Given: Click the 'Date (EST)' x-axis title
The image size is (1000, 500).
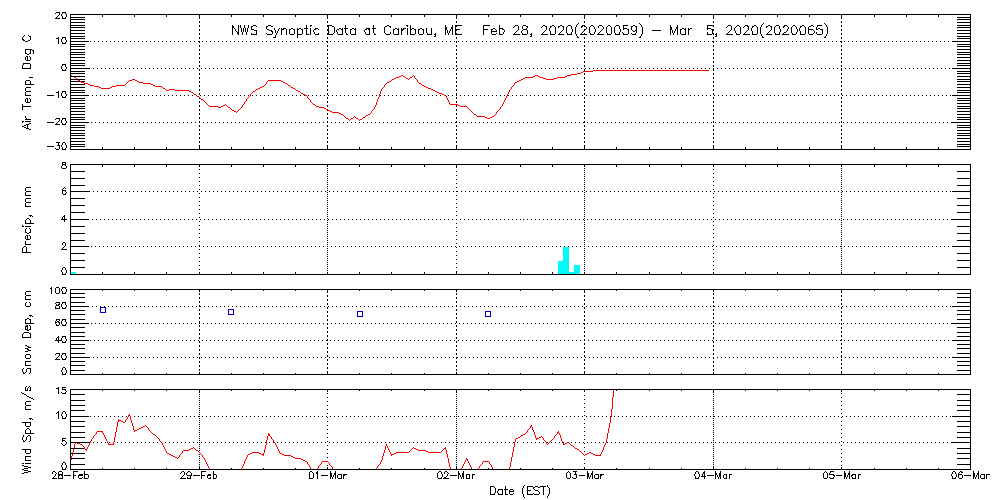Looking at the screenshot, I should [x=521, y=491].
